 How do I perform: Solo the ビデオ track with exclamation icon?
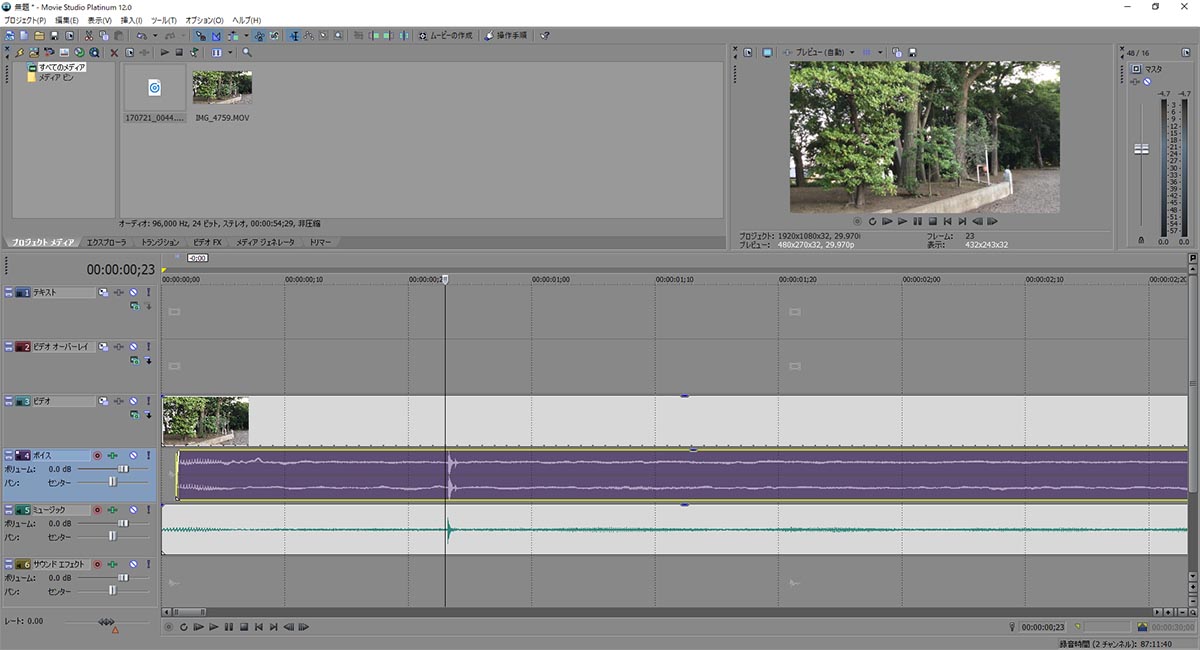click(148, 400)
